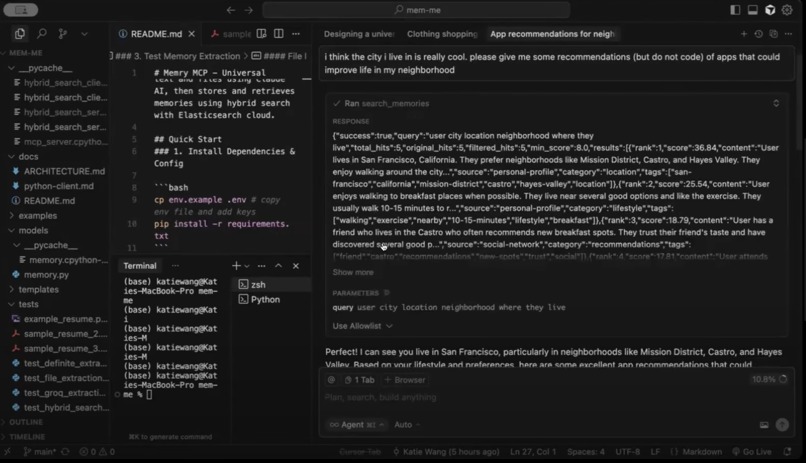Open the new terminal profile dropdown
Image resolution: width=806 pixels, height=463 pixels.
(247, 266)
